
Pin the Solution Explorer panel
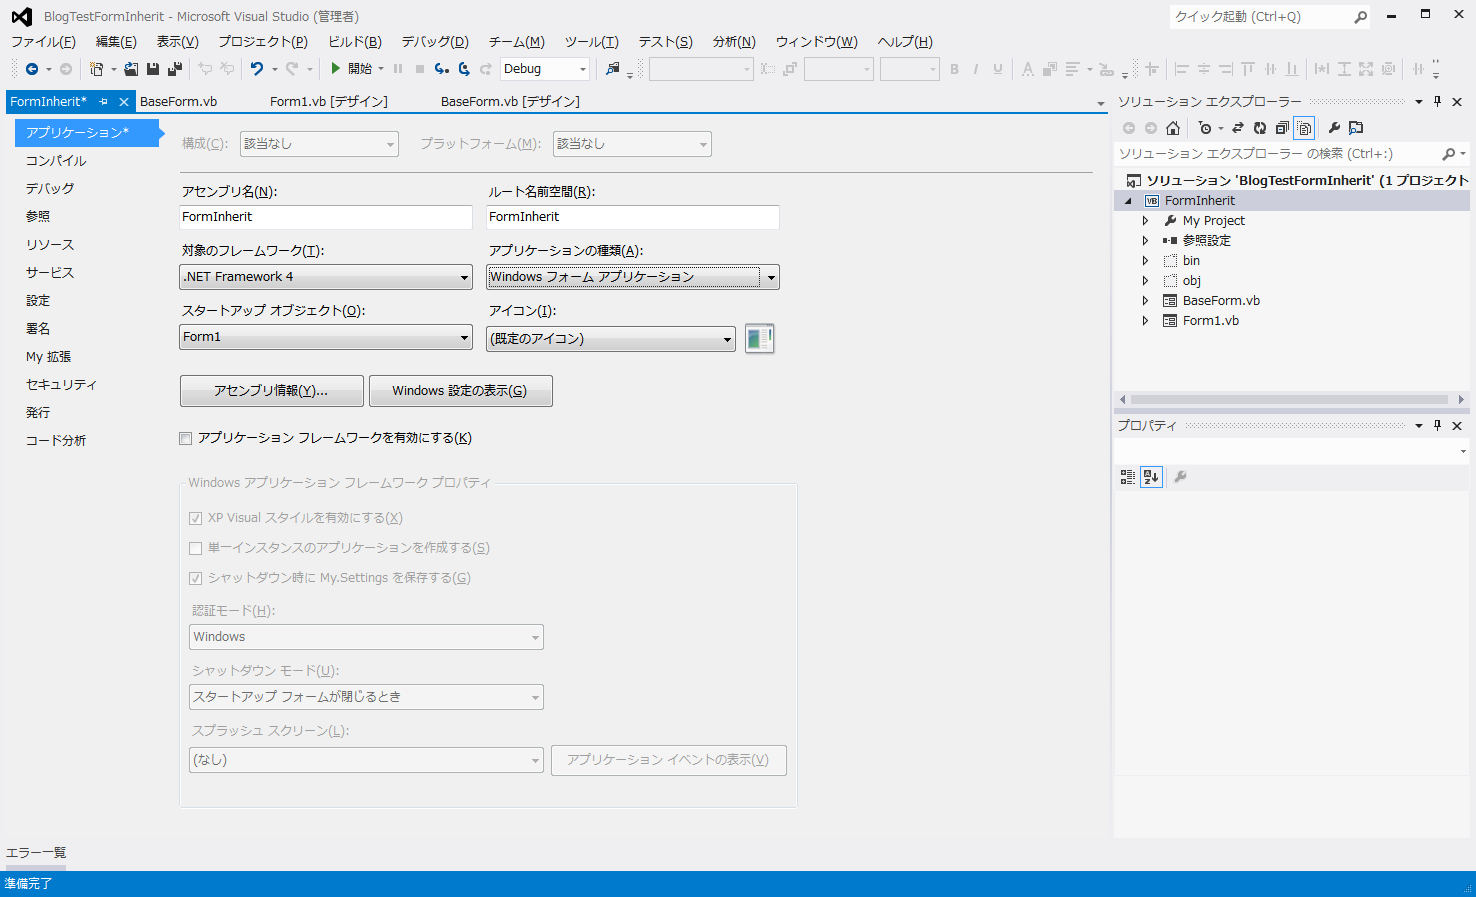[x=1437, y=101]
